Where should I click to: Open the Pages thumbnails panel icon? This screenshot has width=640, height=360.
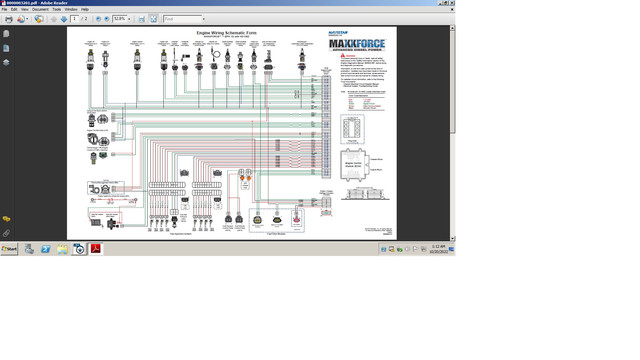pyautogui.click(x=6, y=49)
